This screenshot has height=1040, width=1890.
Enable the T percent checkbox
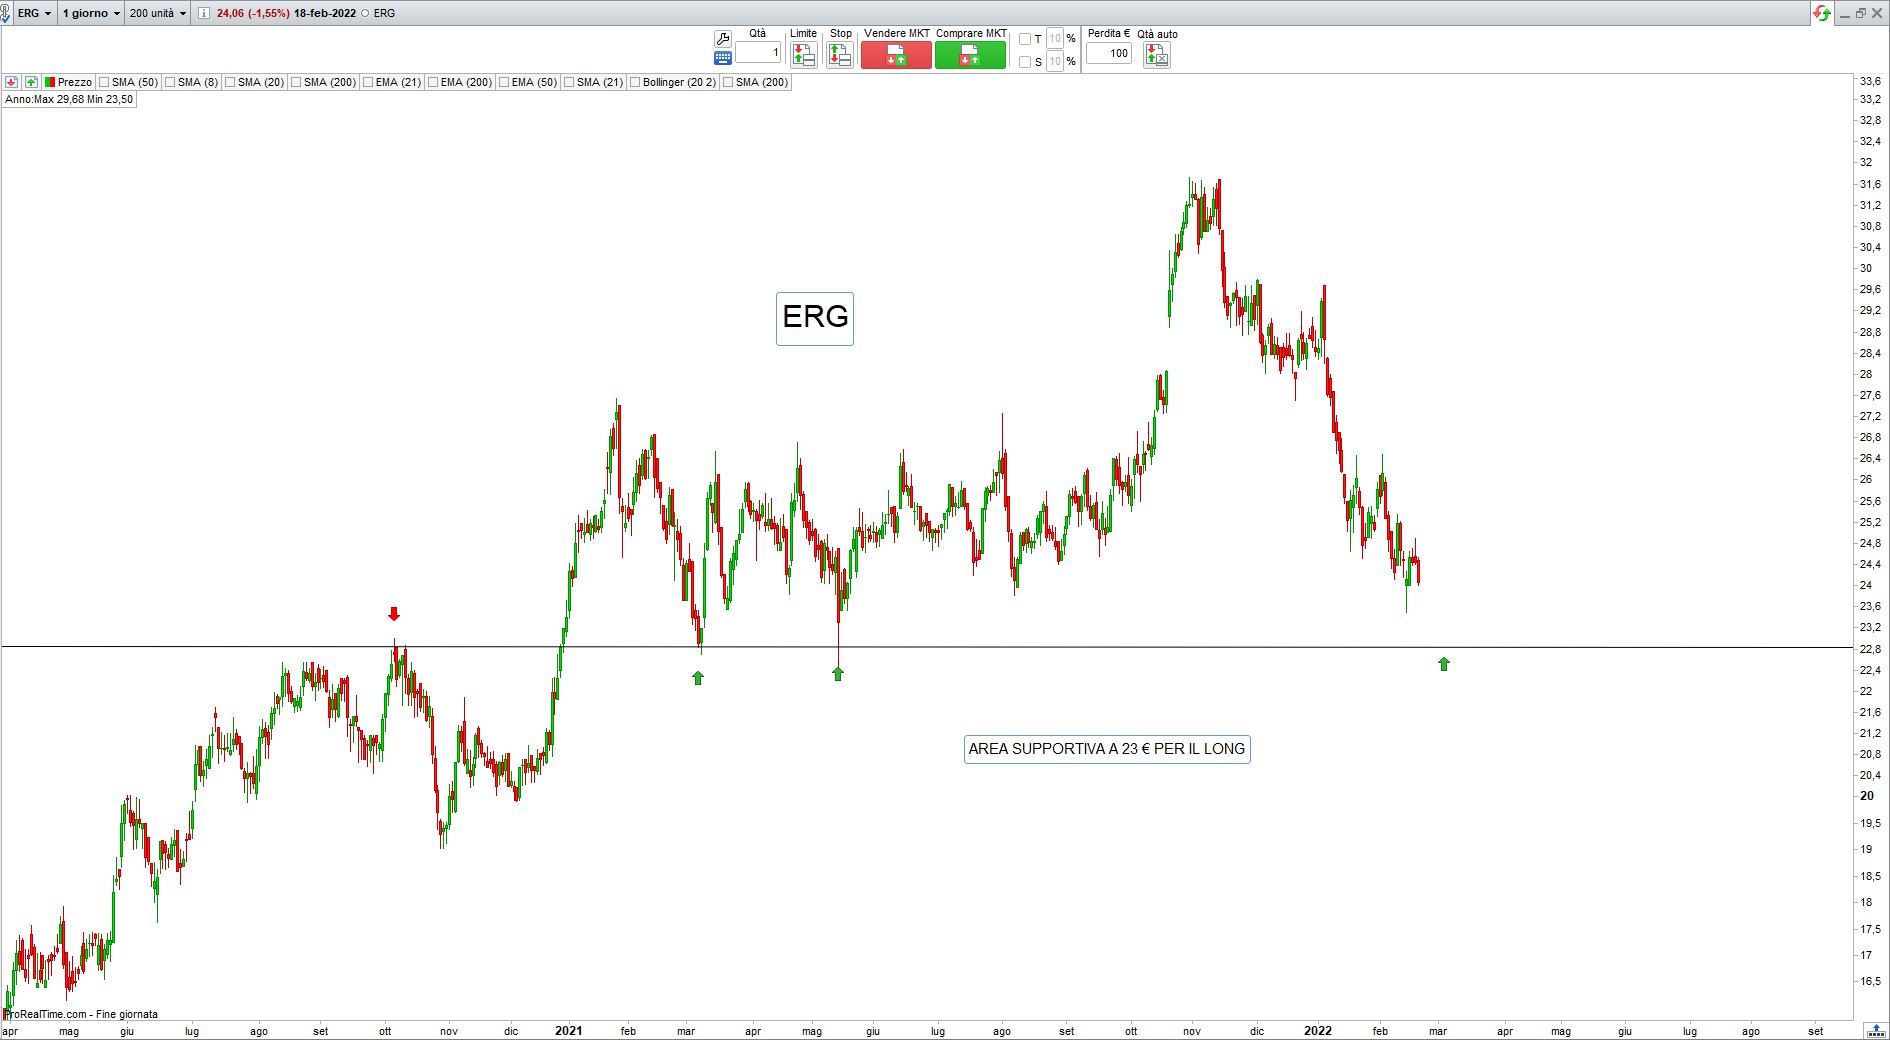pos(1024,39)
